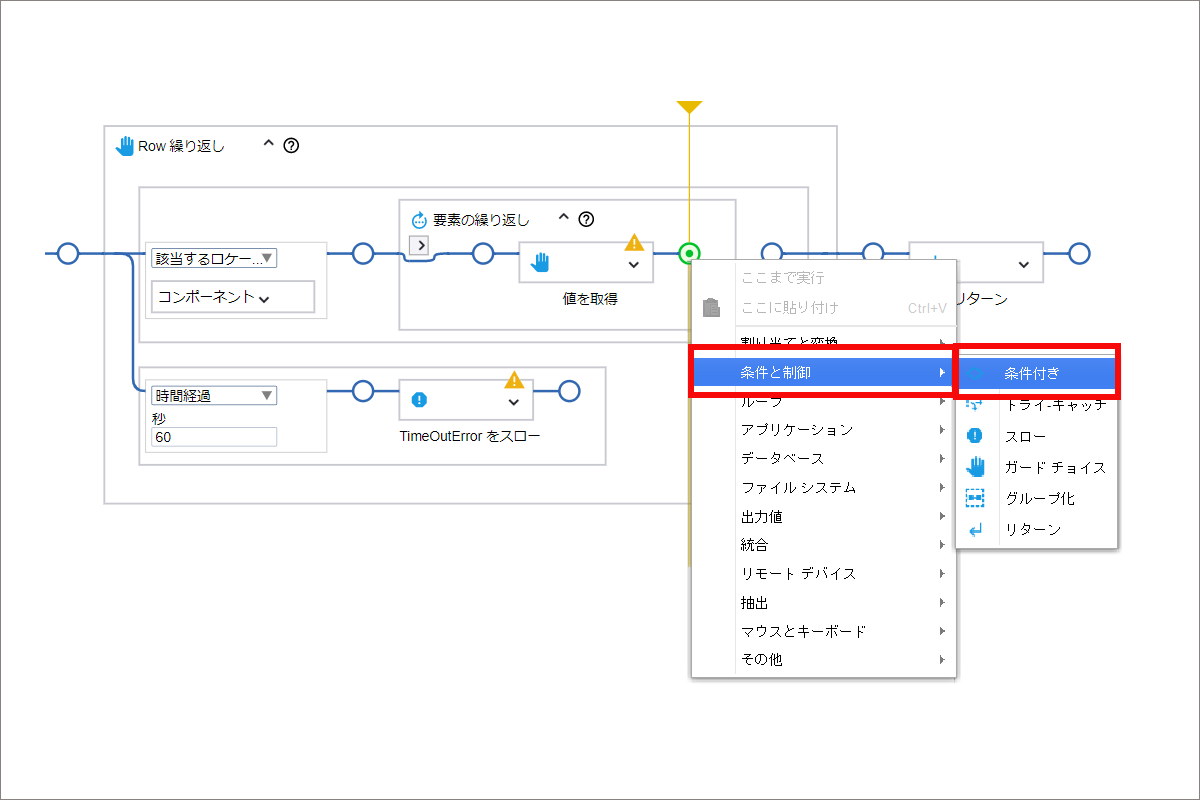Select the first circle node at the workflow start

click(67, 253)
